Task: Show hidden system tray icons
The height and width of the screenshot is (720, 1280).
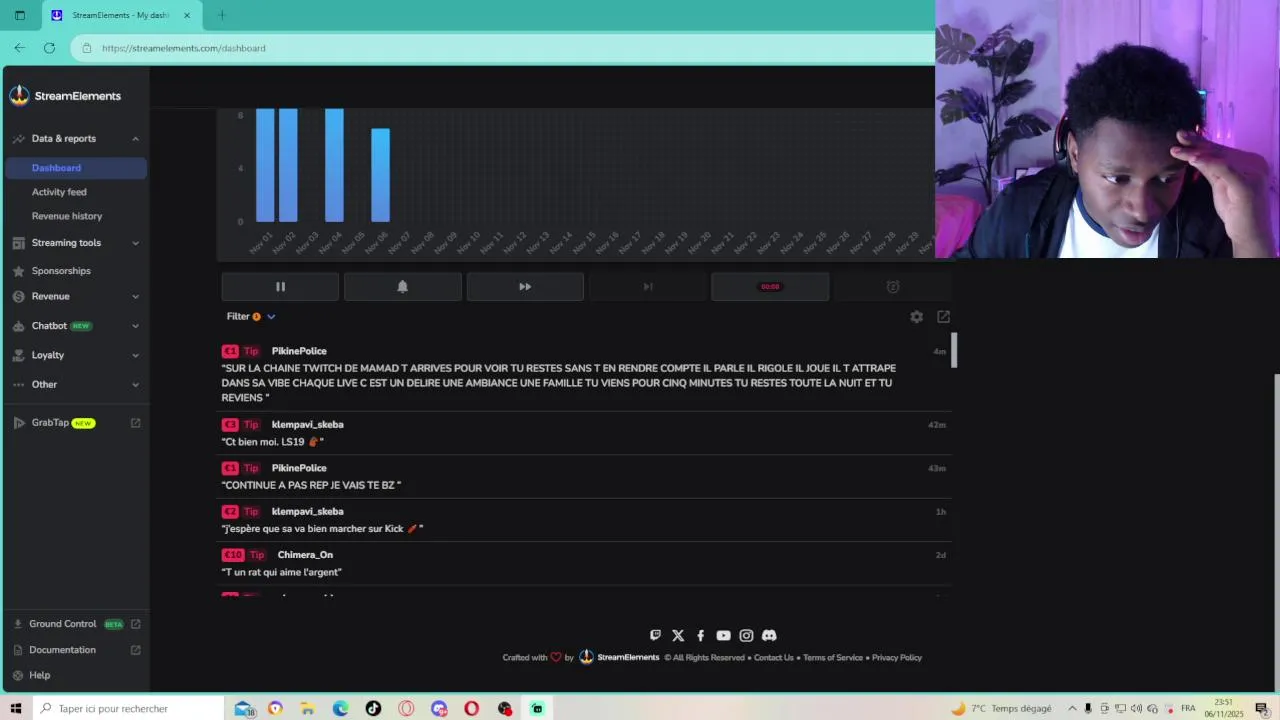Action: pos(1072,708)
